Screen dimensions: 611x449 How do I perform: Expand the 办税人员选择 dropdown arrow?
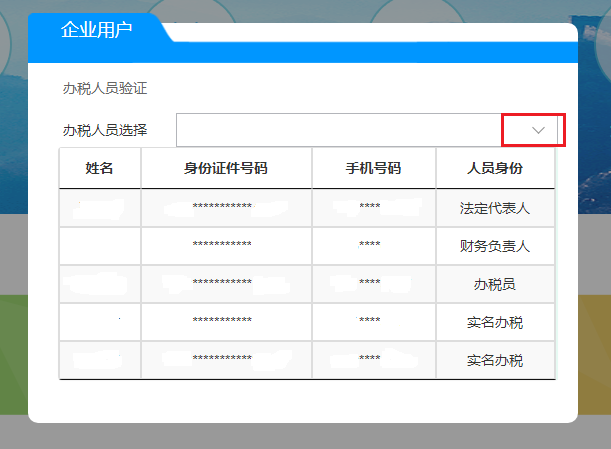click(539, 130)
